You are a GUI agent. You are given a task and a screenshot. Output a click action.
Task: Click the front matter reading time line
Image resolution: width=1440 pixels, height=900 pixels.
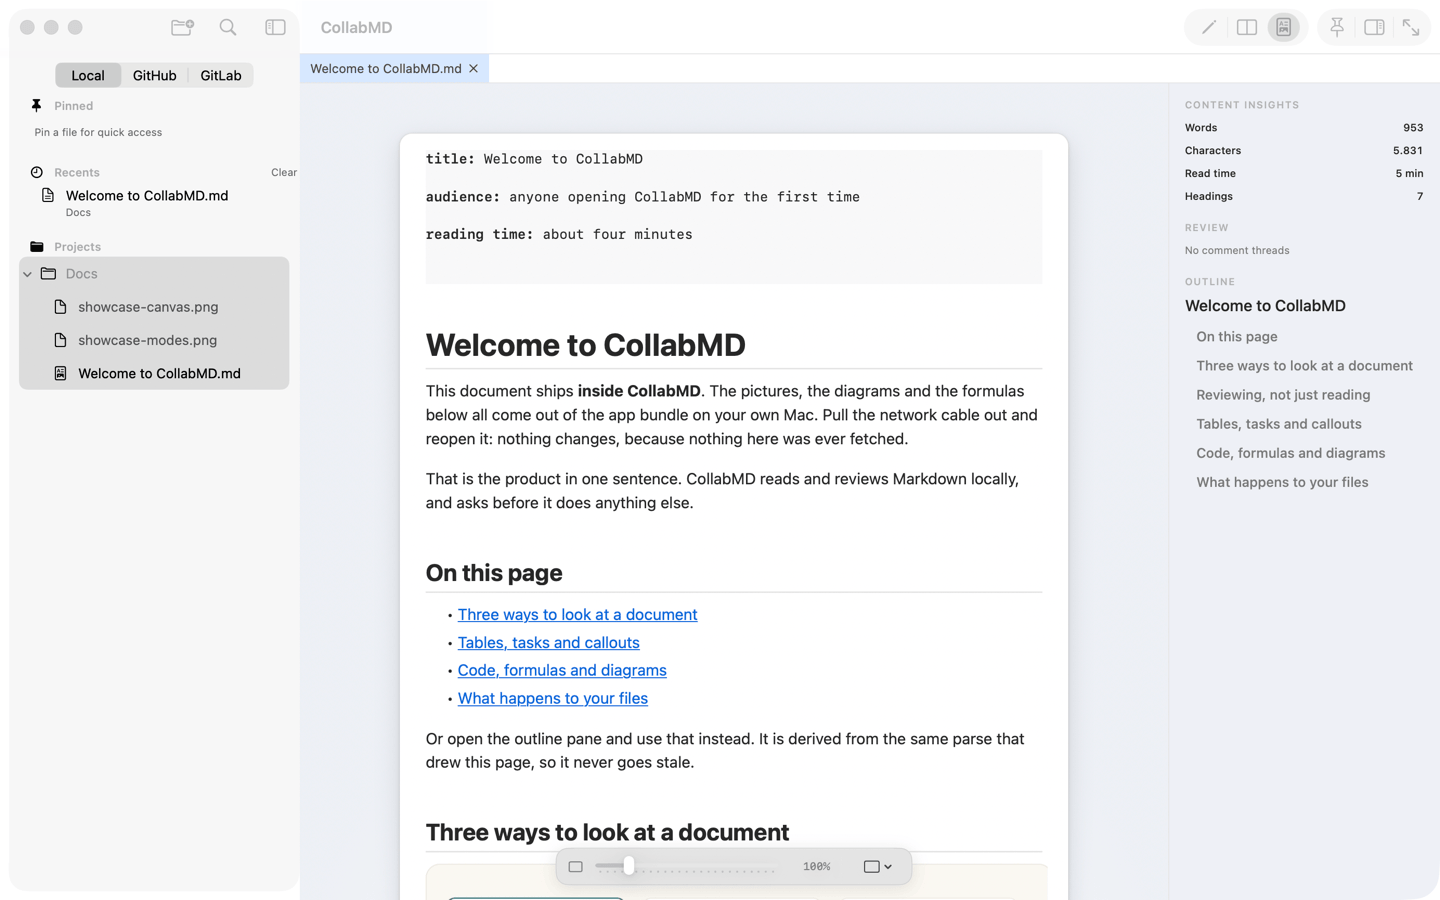559,234
